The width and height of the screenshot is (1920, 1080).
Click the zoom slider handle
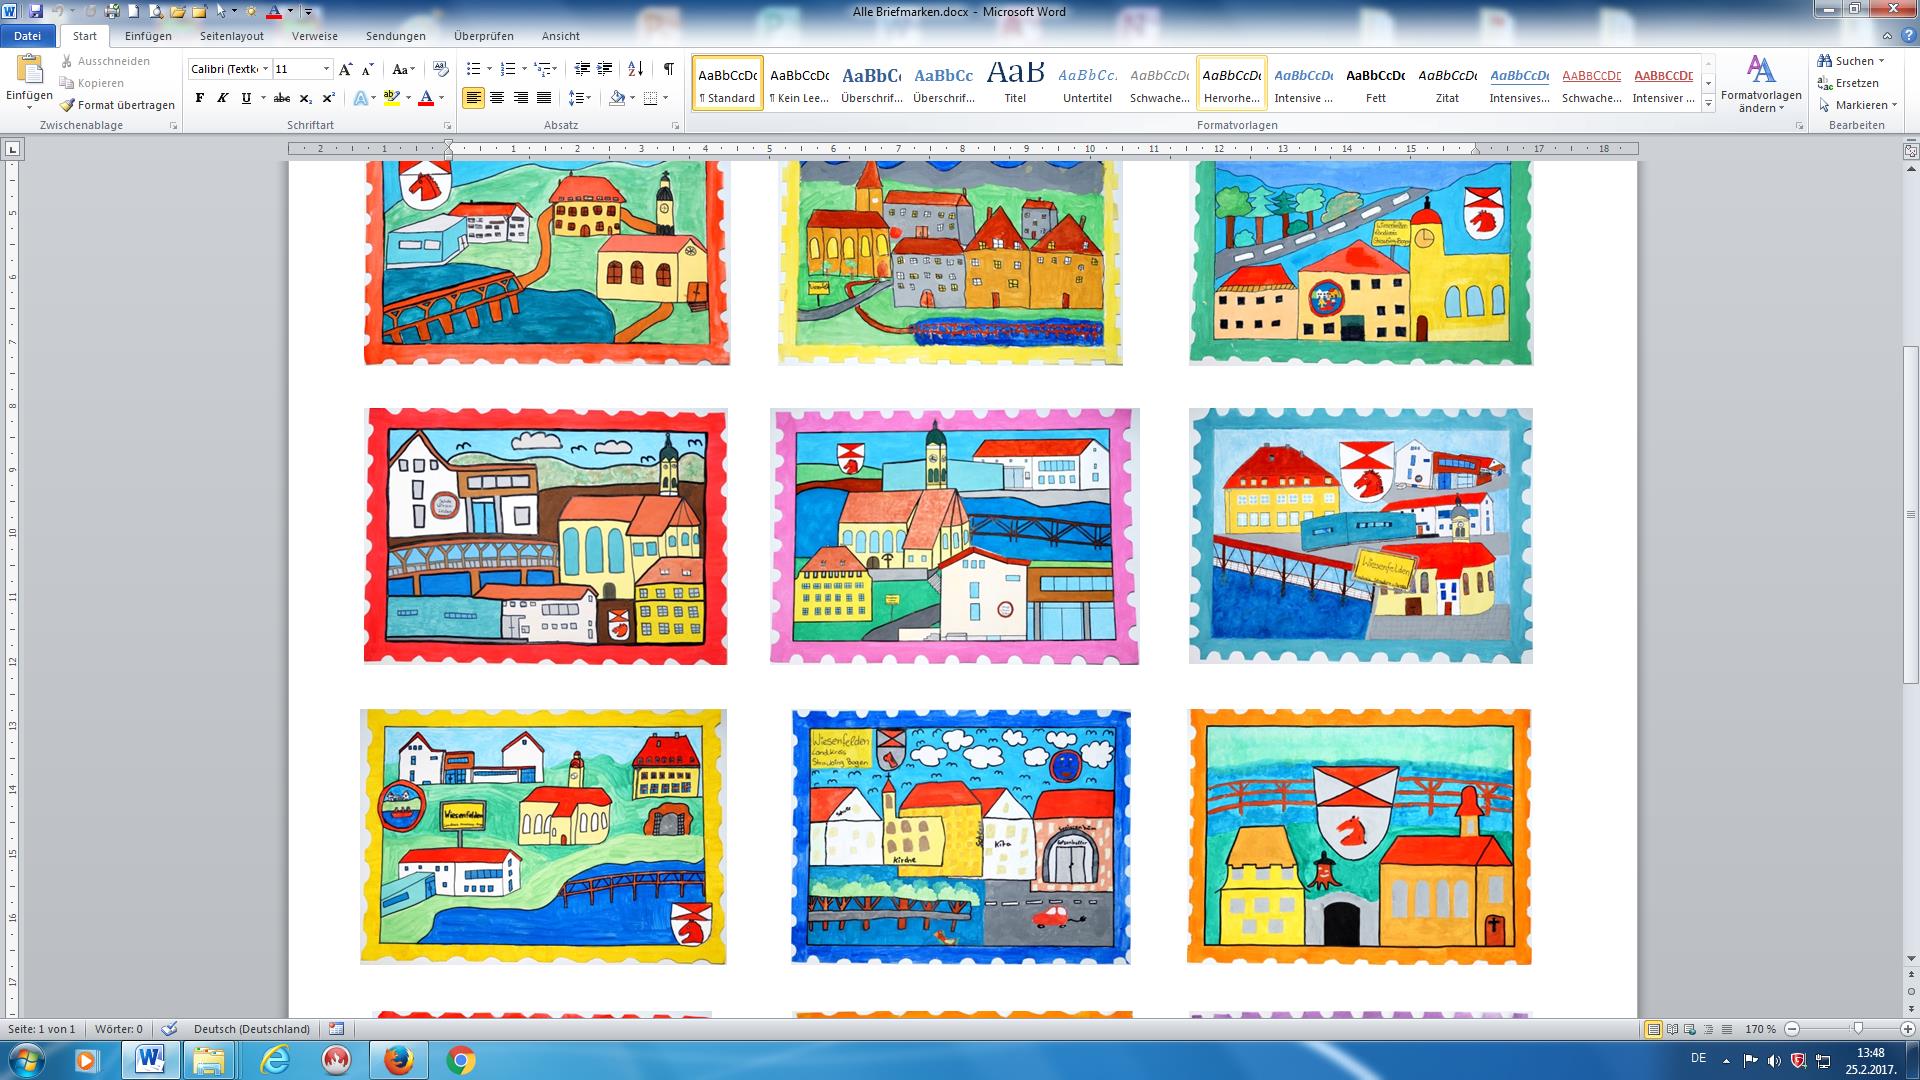pos(1858,1029)
